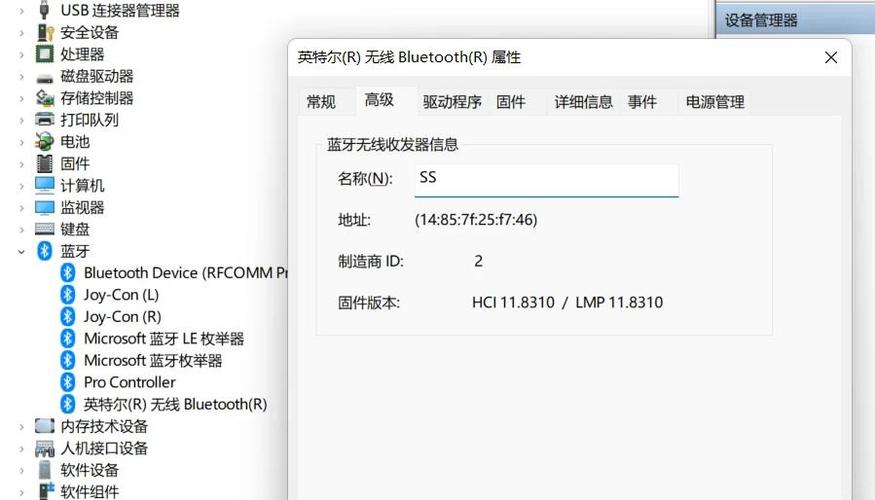Click Bluetooth icon beside Bluetooth Device (RFCOMM)
Screen dimensions: 875x500
(68, 273)
